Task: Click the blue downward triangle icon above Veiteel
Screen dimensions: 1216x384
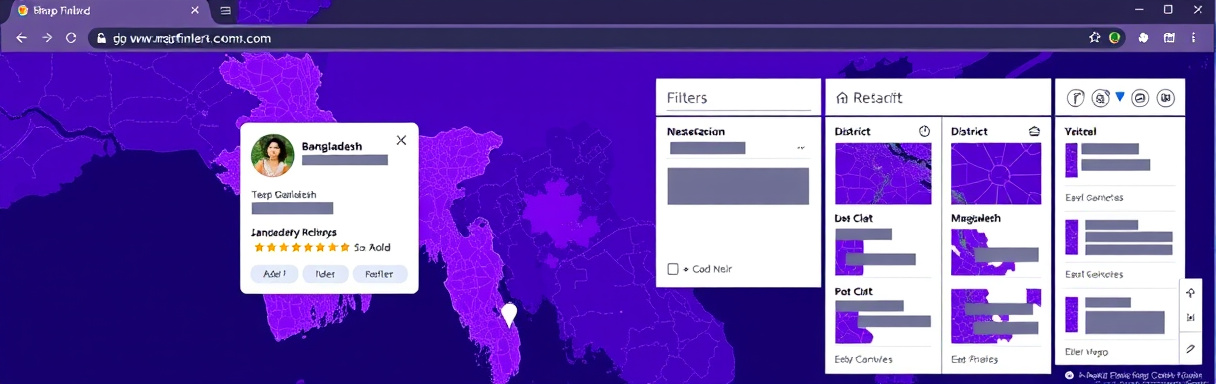Action: tap(1120, 97)
